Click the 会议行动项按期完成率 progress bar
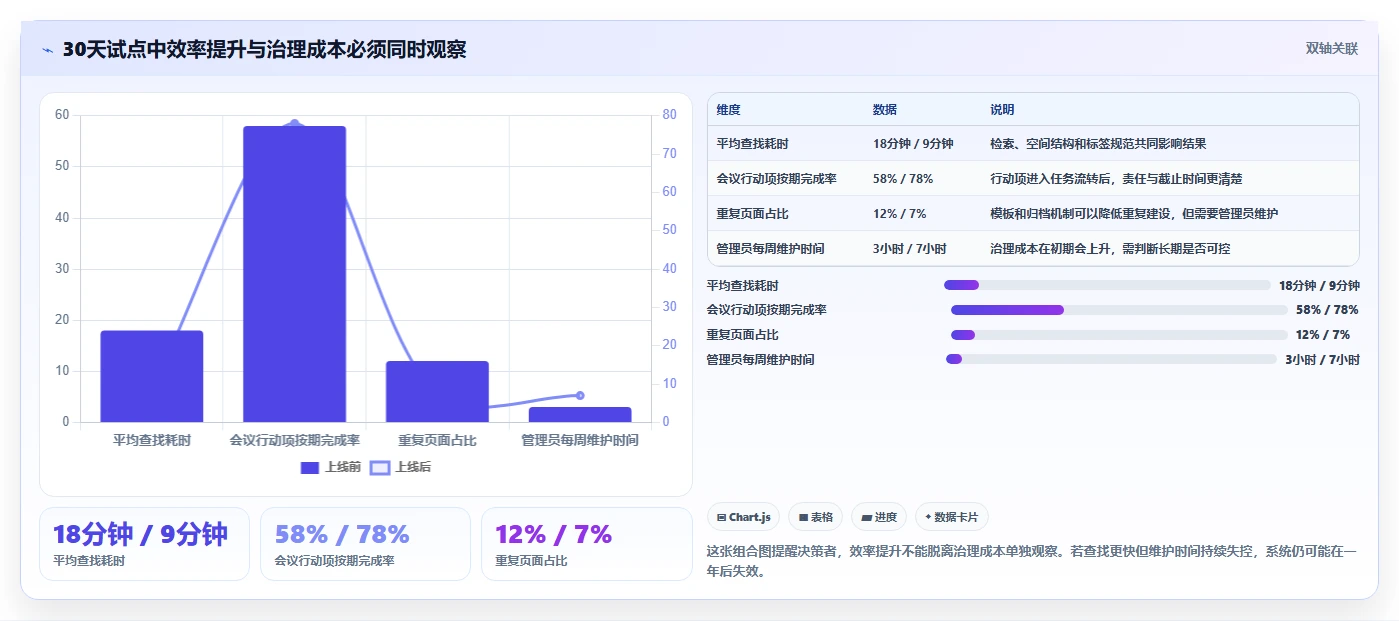The height and width of the screenshot is (621, 1399). pos(1119,310)
